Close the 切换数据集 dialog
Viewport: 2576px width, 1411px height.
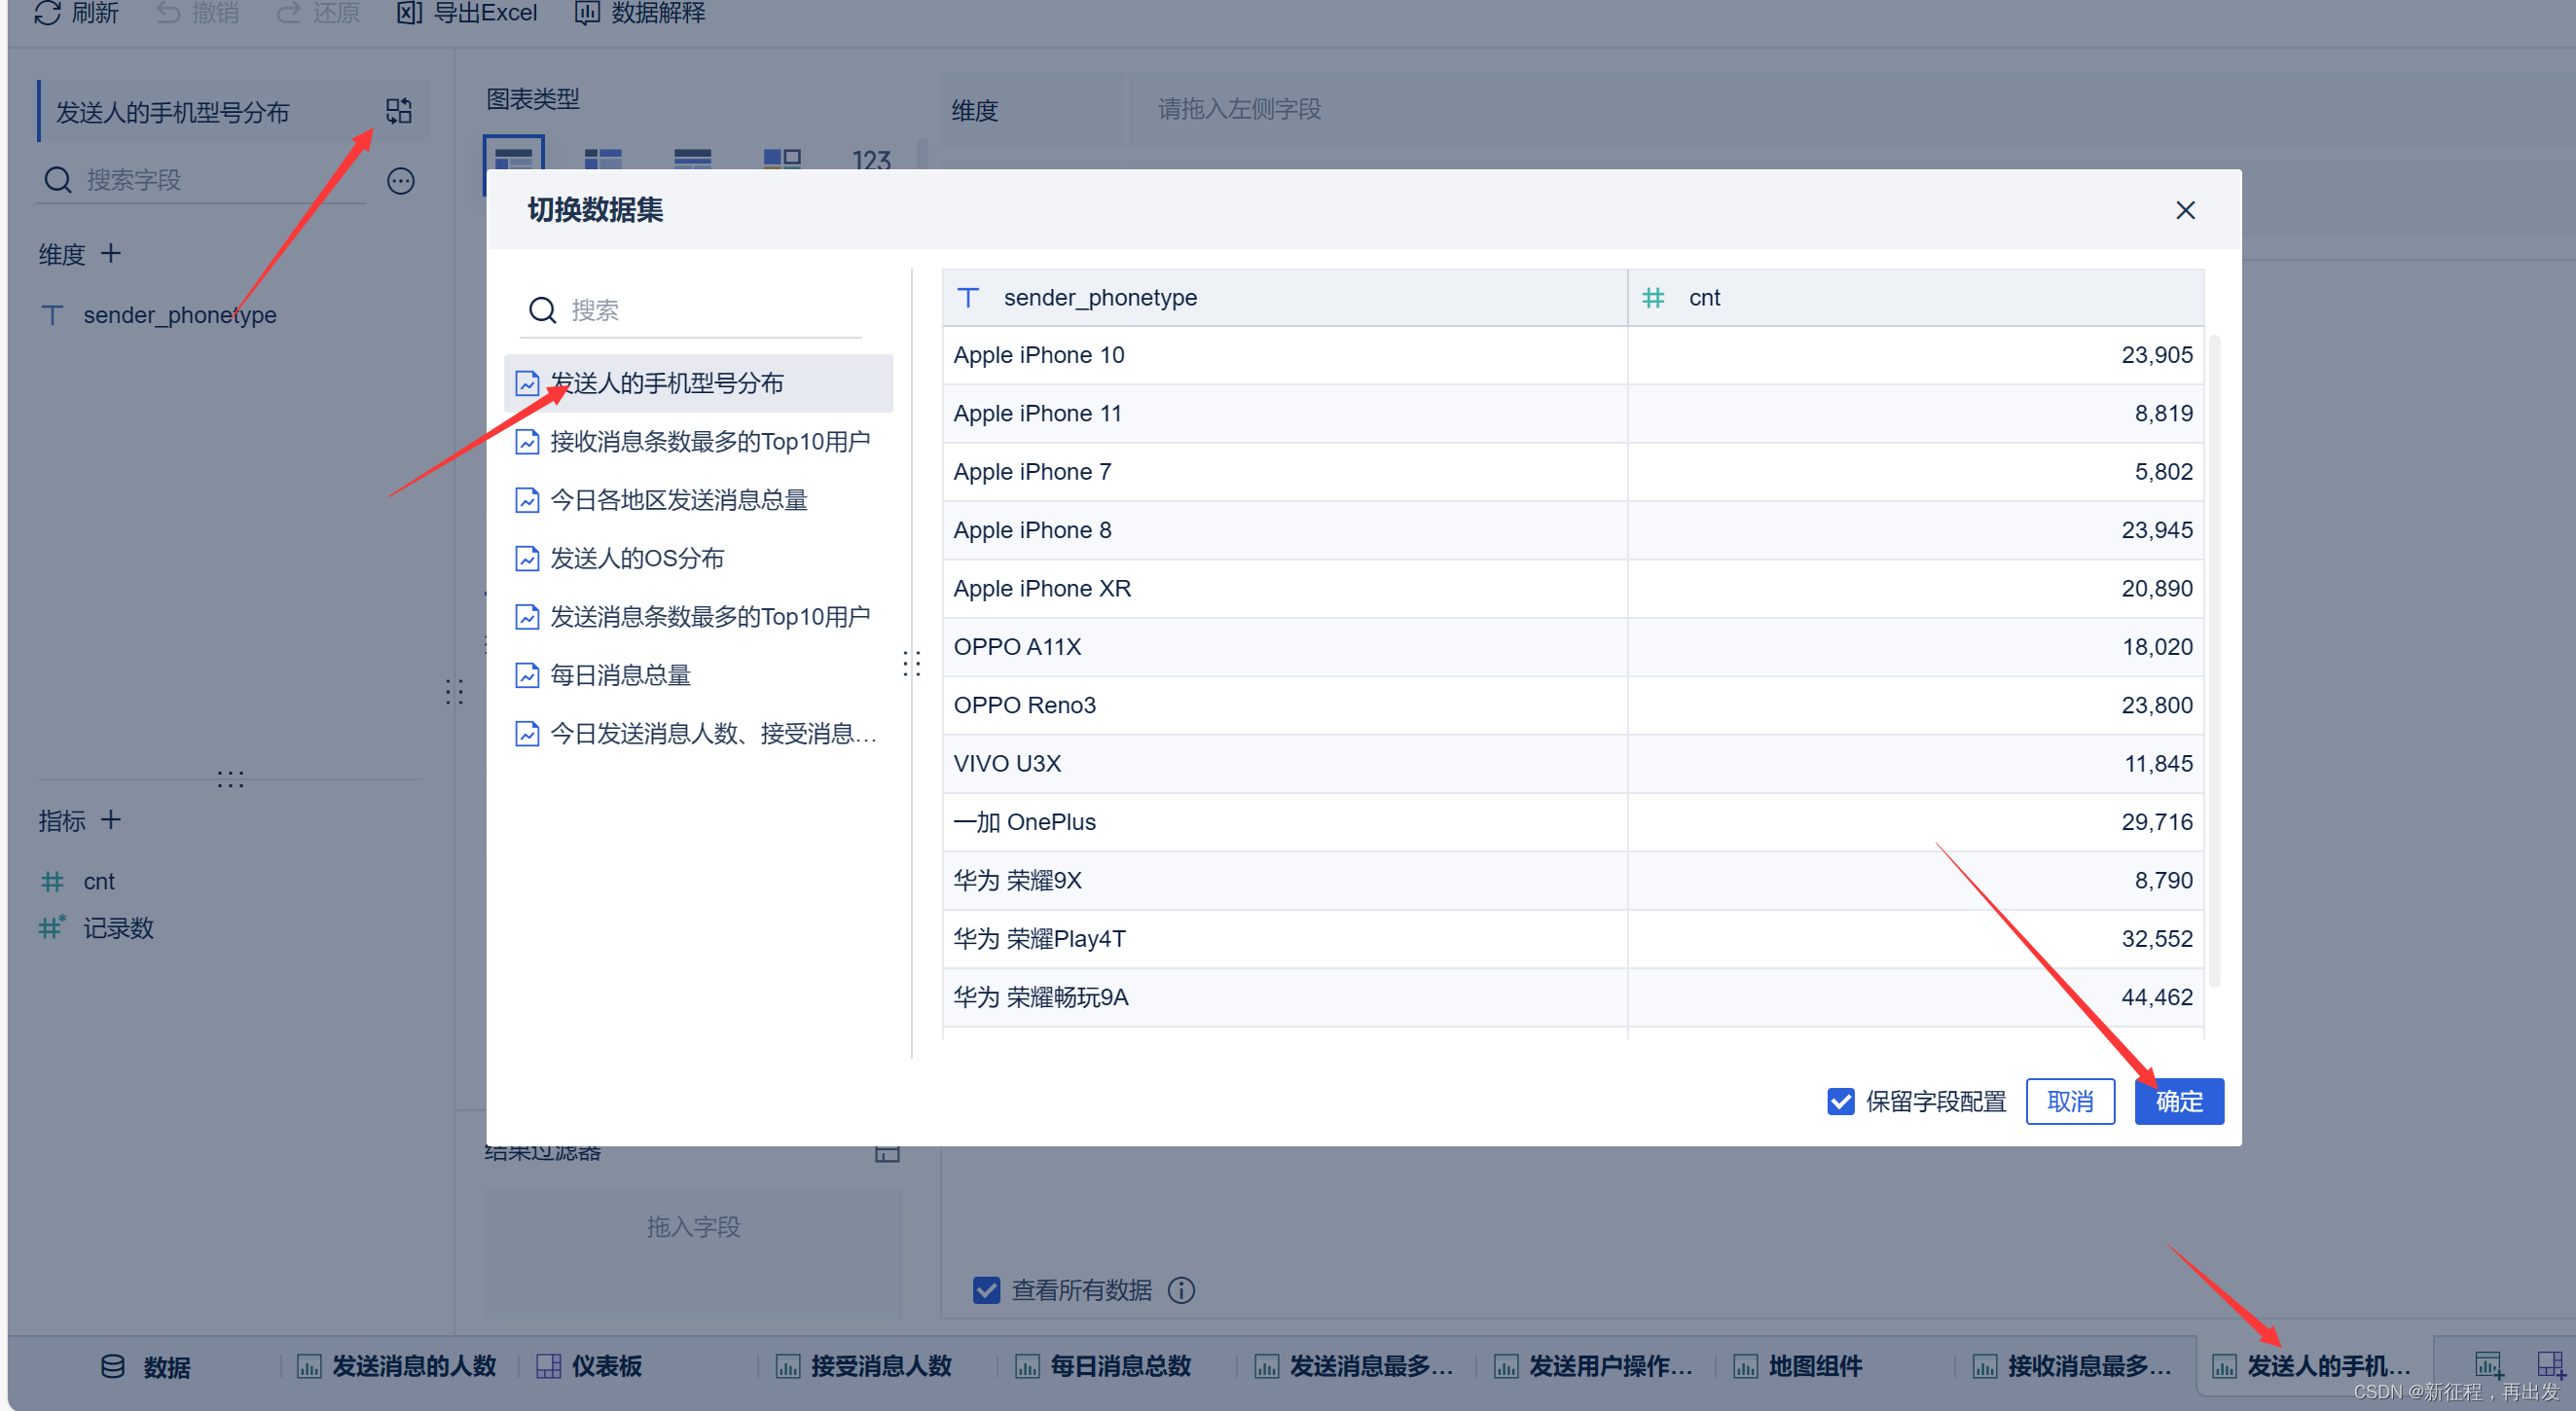(2185, 210)
